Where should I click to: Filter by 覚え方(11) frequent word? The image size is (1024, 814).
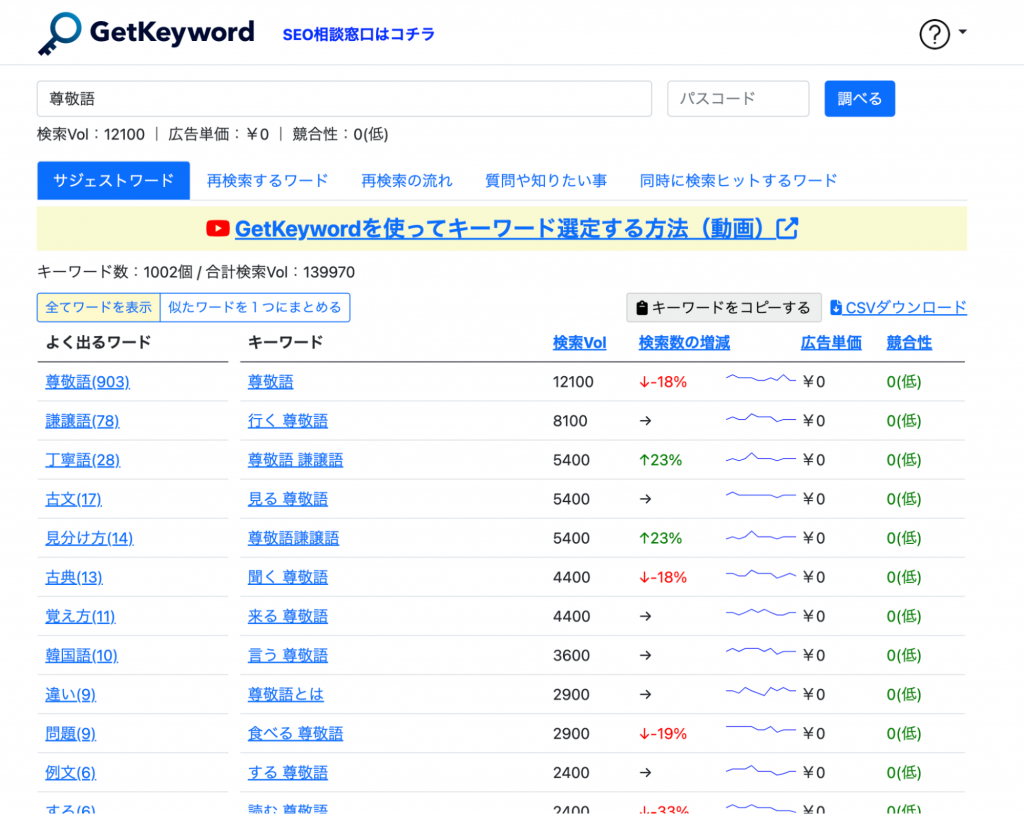[x=80, y=616]
